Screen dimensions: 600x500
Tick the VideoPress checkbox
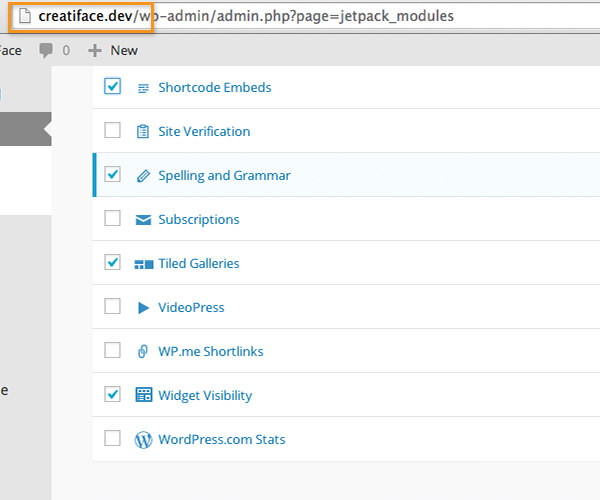[112, 306]
